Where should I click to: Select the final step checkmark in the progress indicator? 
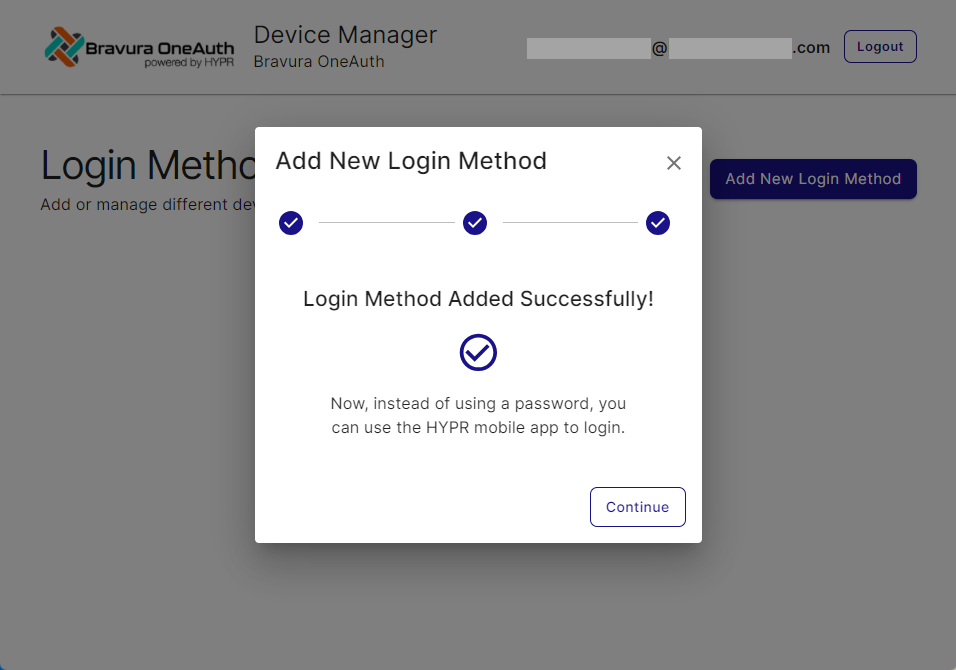coord(657,223)
